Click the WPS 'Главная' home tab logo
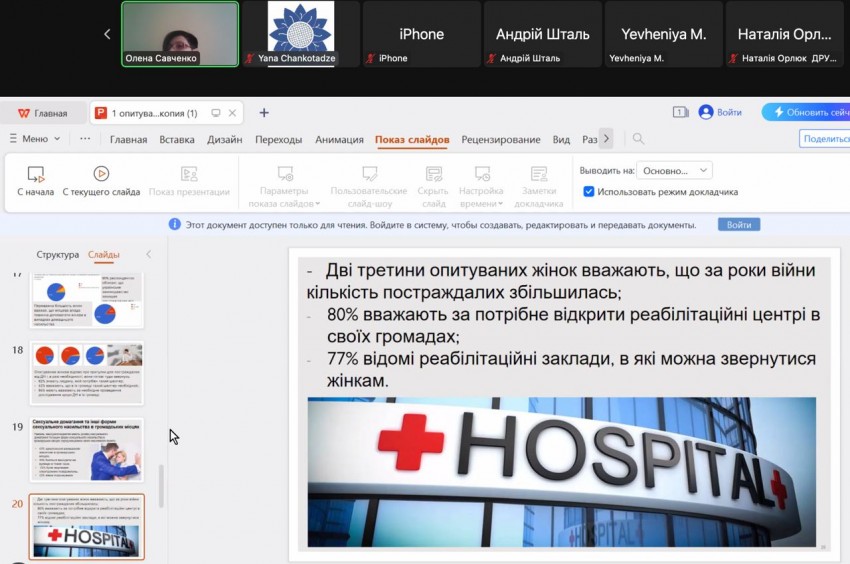This screenshot has width=850, height=564. point(24,113)
